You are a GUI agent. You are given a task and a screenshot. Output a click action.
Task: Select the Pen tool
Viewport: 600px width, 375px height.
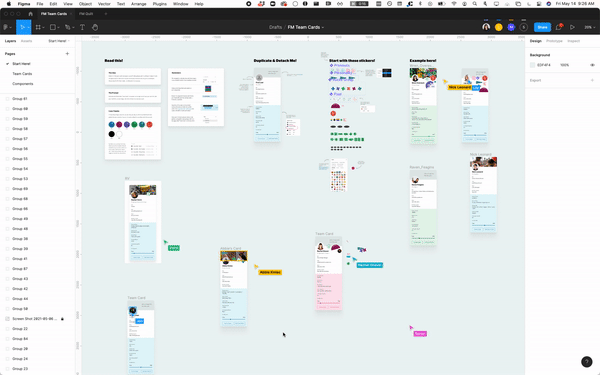click(x=67, y=27)
